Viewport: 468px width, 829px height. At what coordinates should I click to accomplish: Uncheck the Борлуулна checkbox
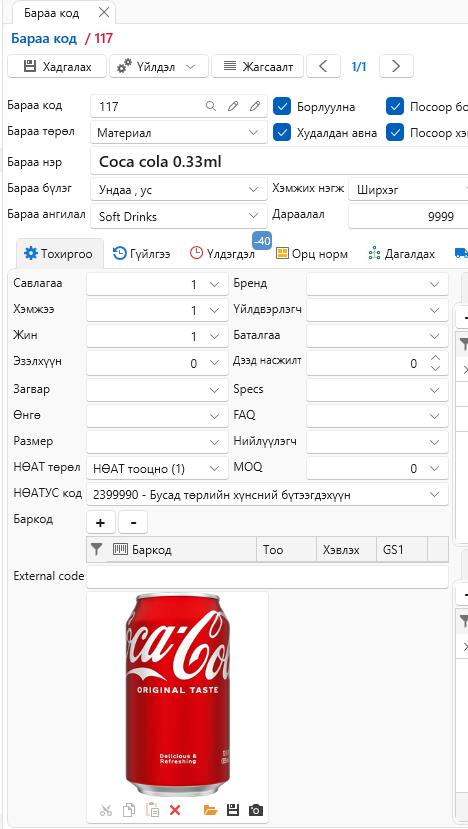tap(282, 106)
